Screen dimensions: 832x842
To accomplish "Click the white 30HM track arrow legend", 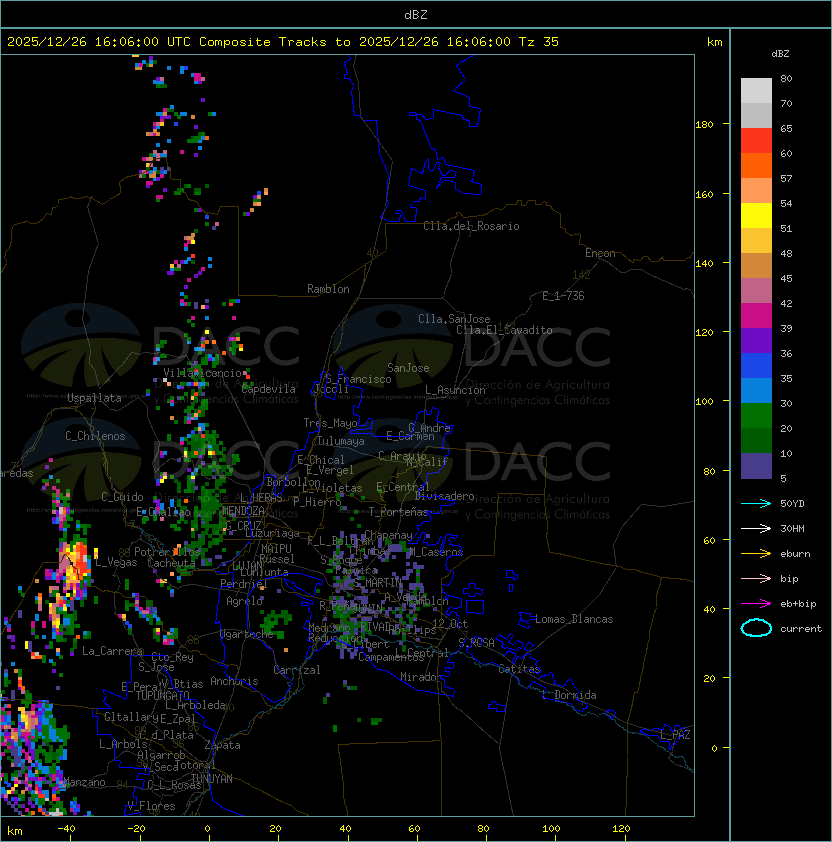I will 756,528.
